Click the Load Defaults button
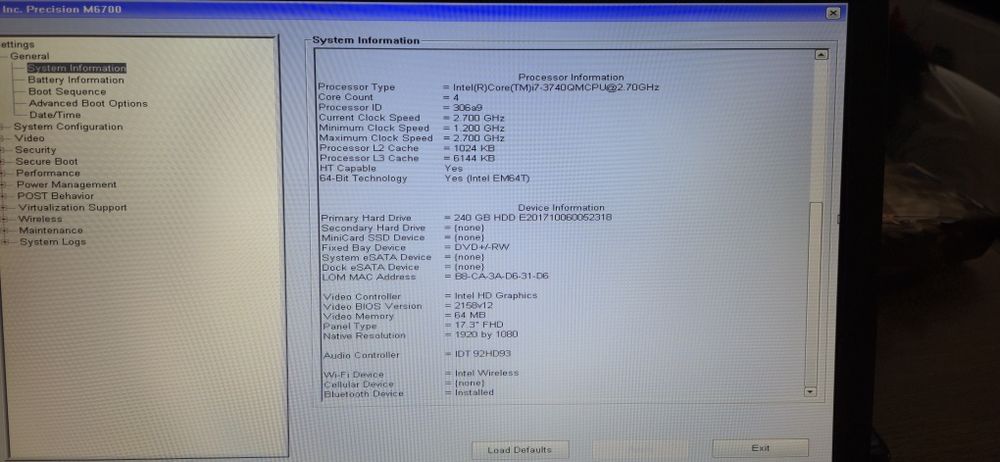This screenshot has height=462, width=1000. coord(519,450)
